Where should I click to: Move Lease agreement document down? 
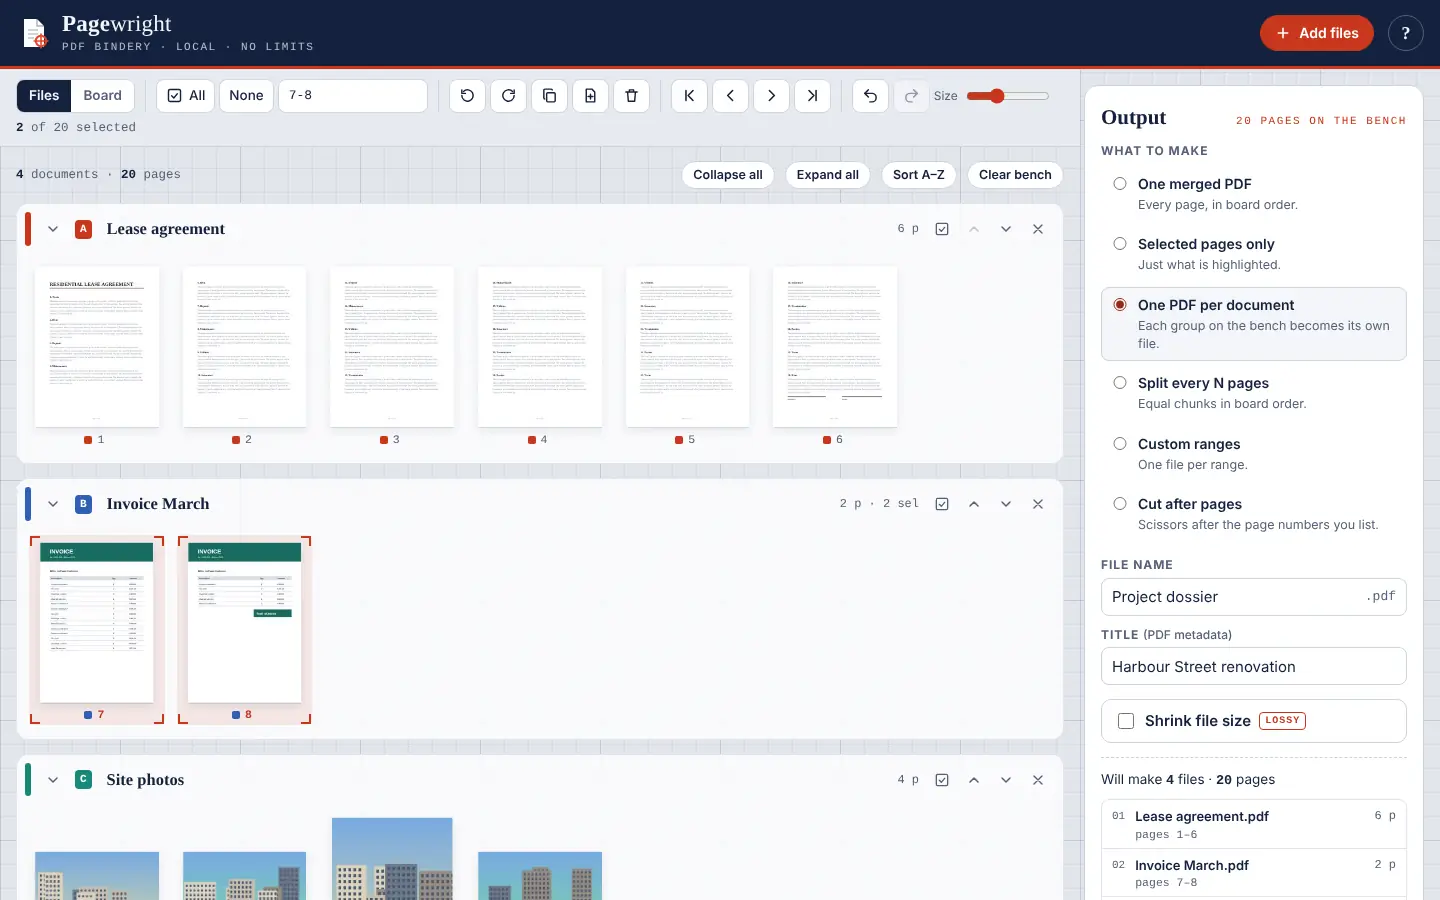coord(1006,229)
